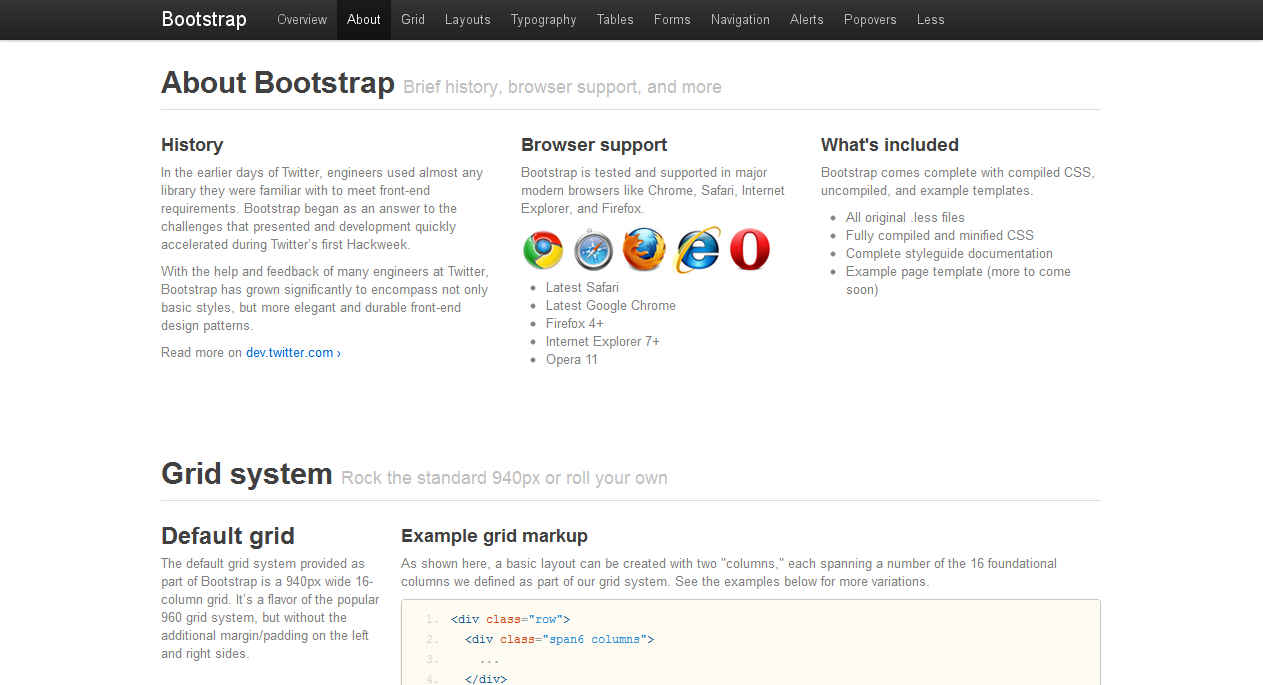
Task: Jump to Navigation section link
Action: (x=740, y=19)
